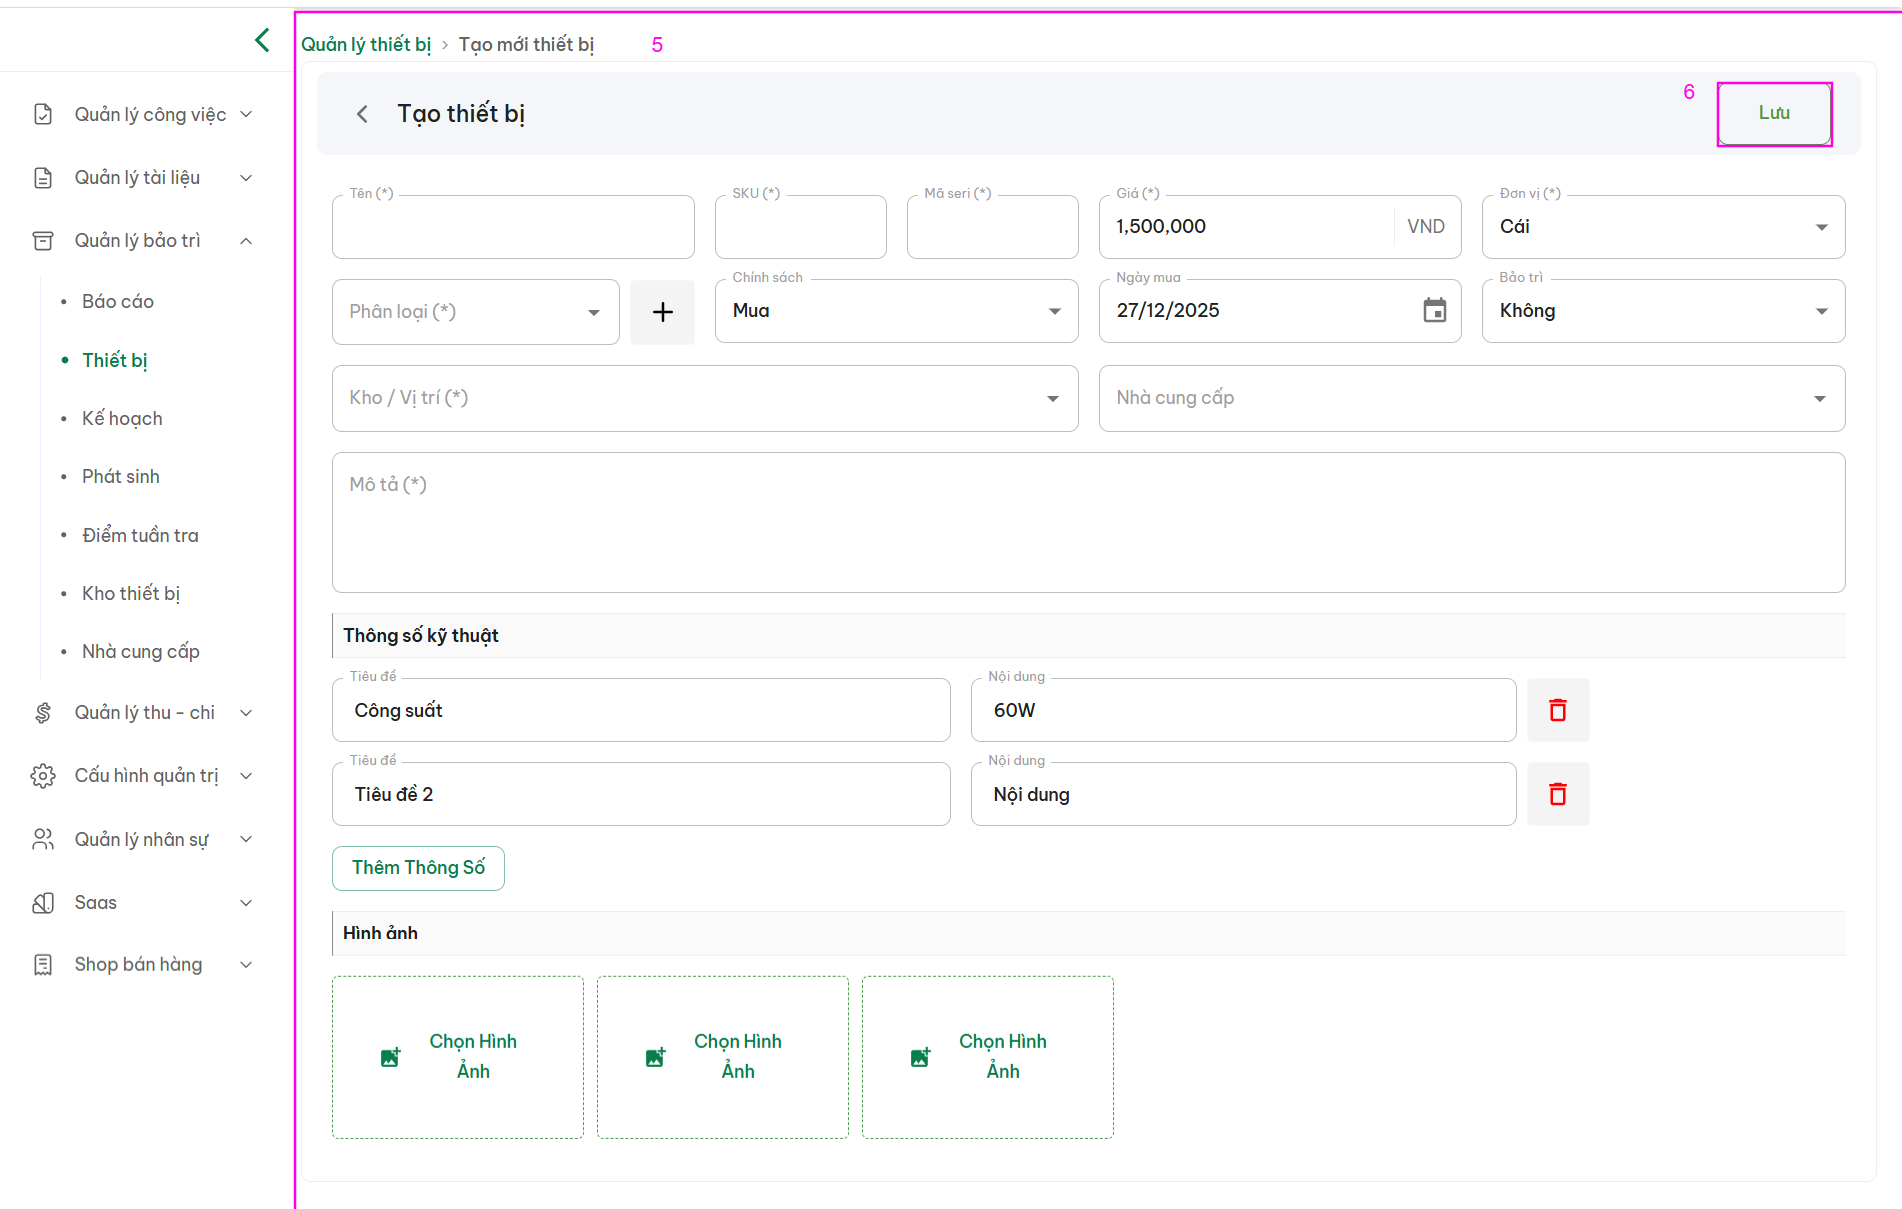Image resolution: width=1902 pixels, height=1209 pixels.
Task: Expand the Nhà cung cấp dropdown field
Action: pos(1471,398)
